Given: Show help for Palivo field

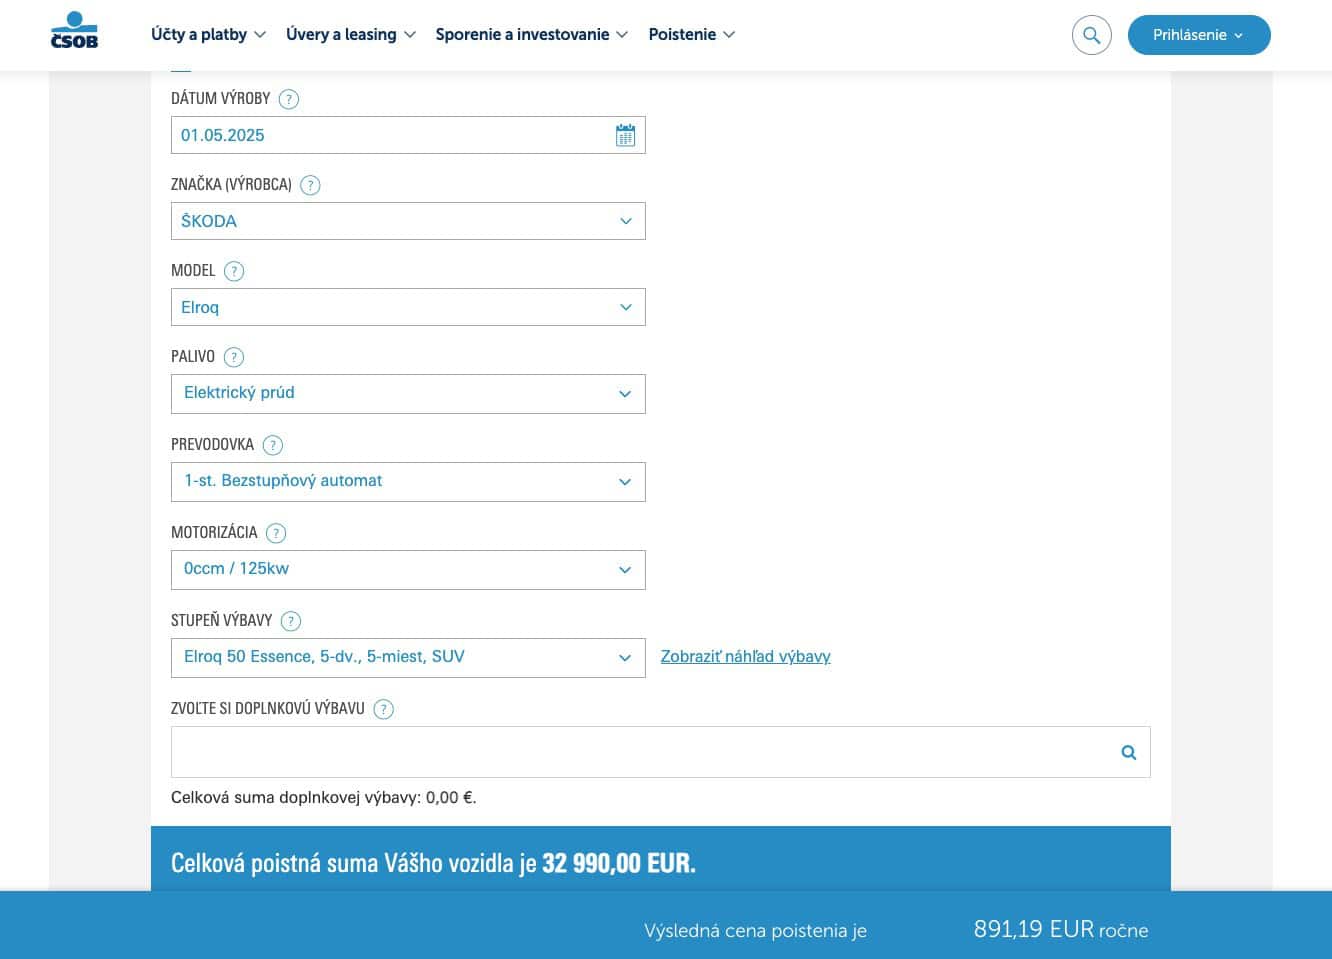Looking at the screenshot, I should 234,357.
